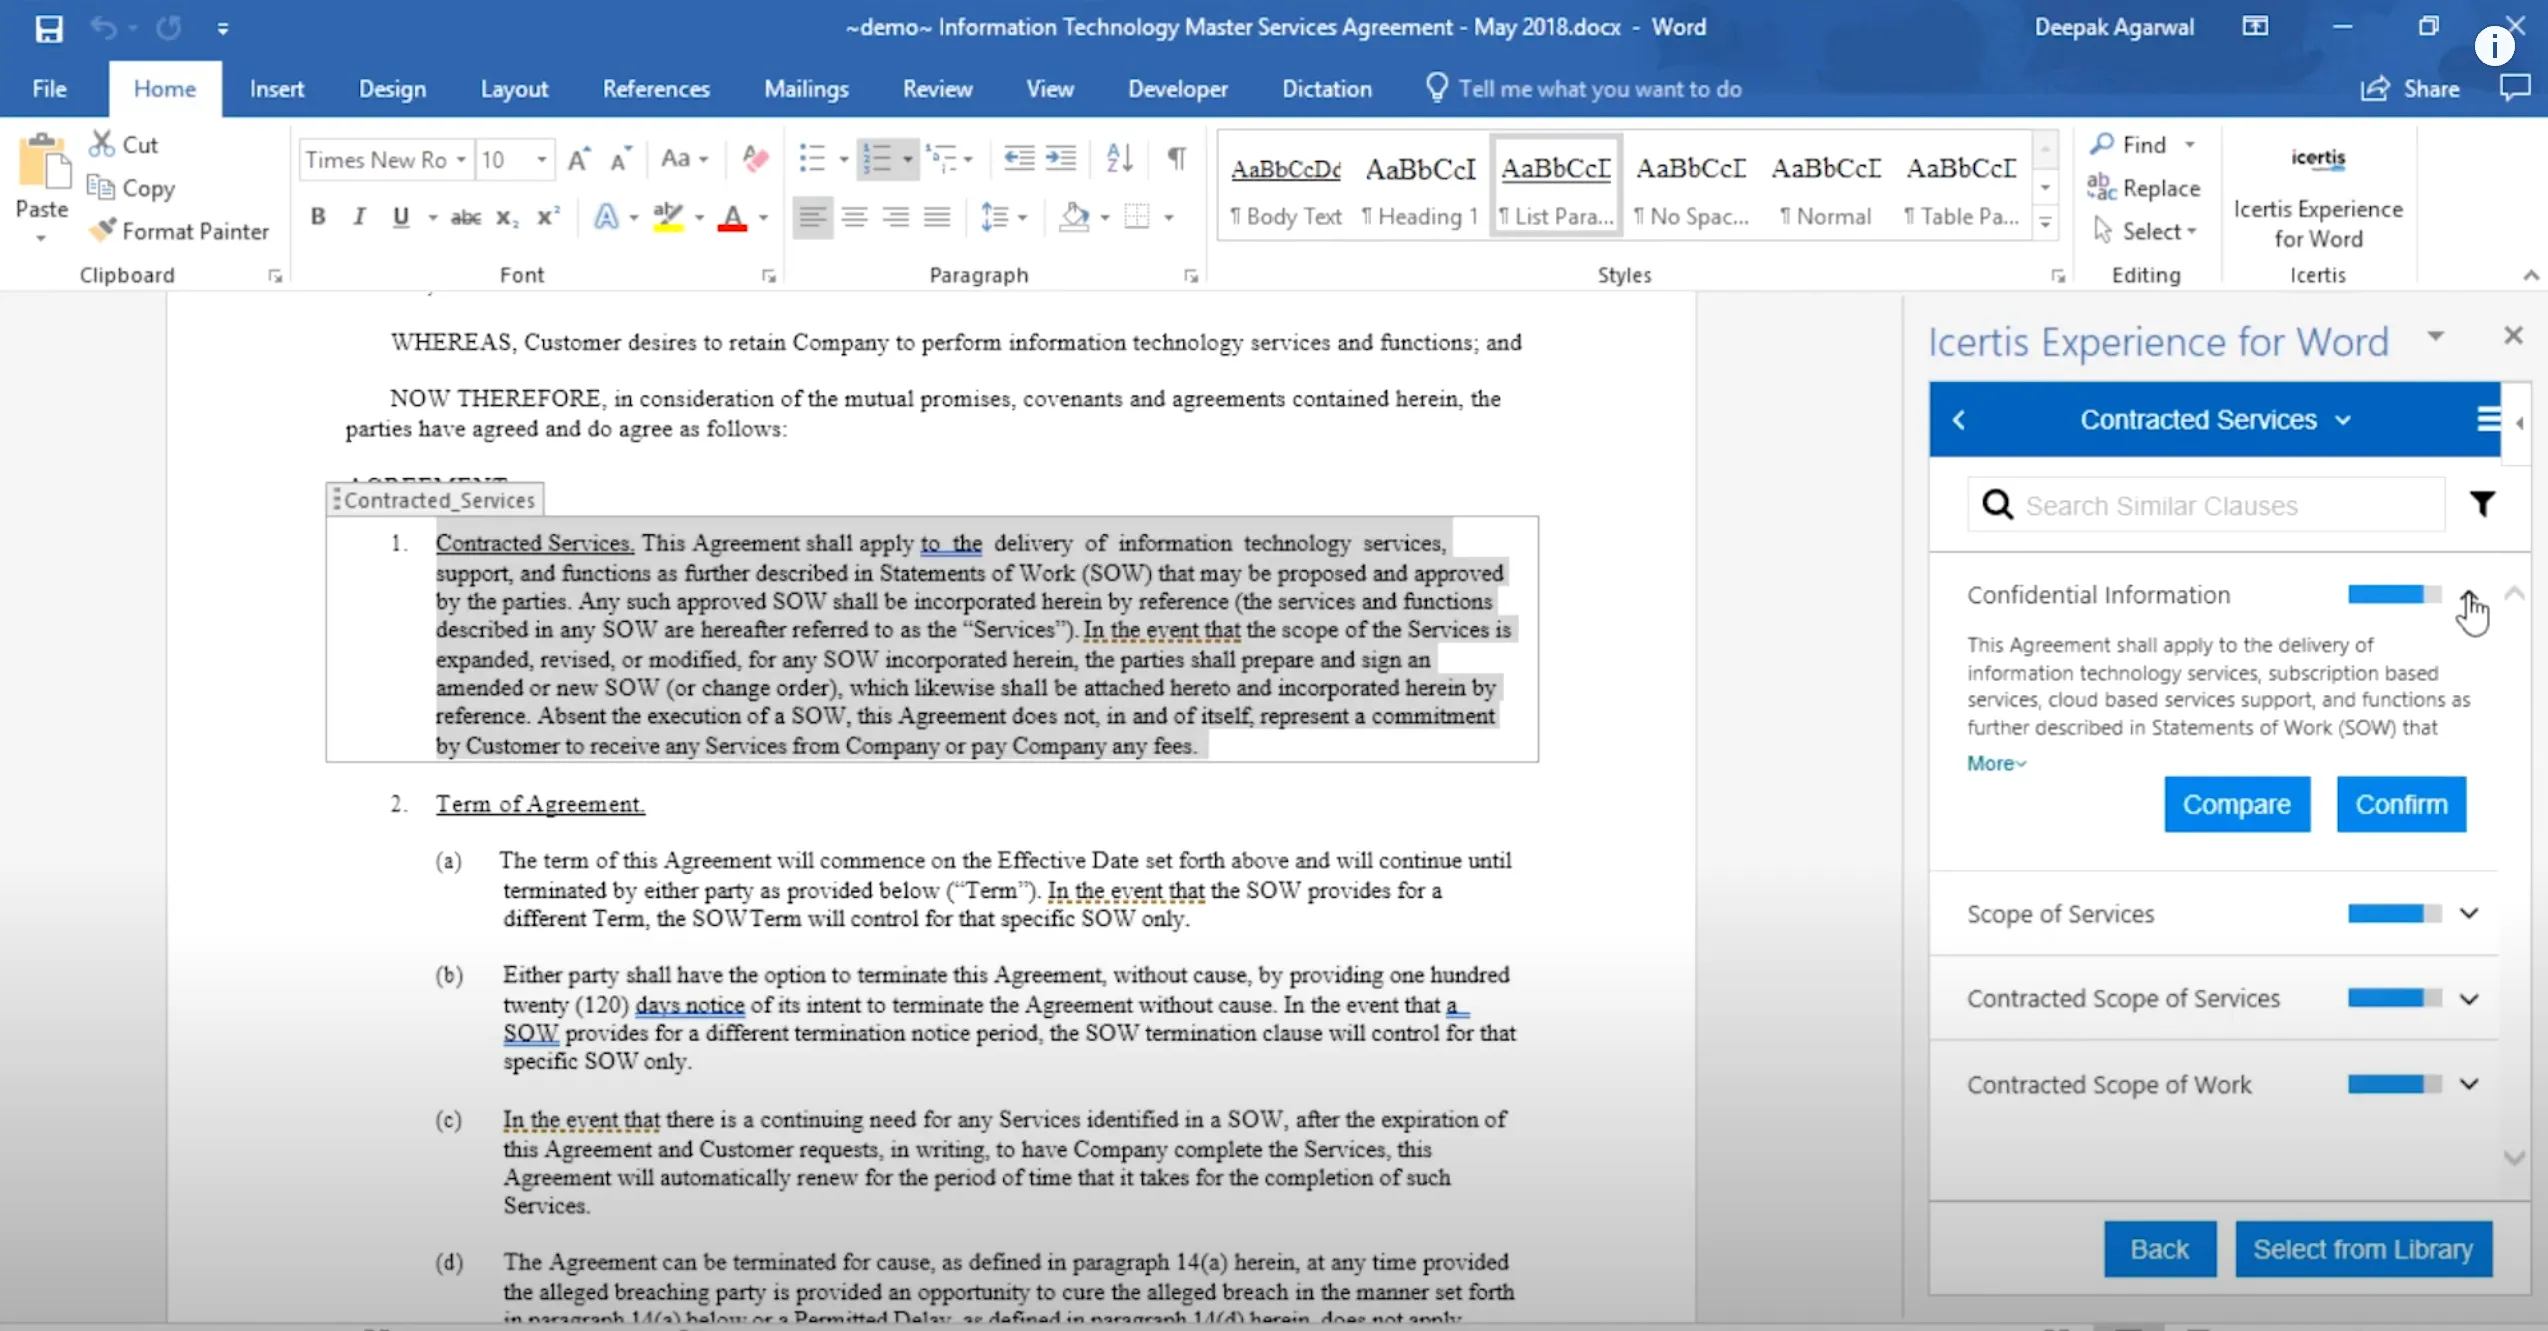The width and height of the screenshot is (2548, 1331).
Task: Toggle Italic formatting
Action: (359, 216)
